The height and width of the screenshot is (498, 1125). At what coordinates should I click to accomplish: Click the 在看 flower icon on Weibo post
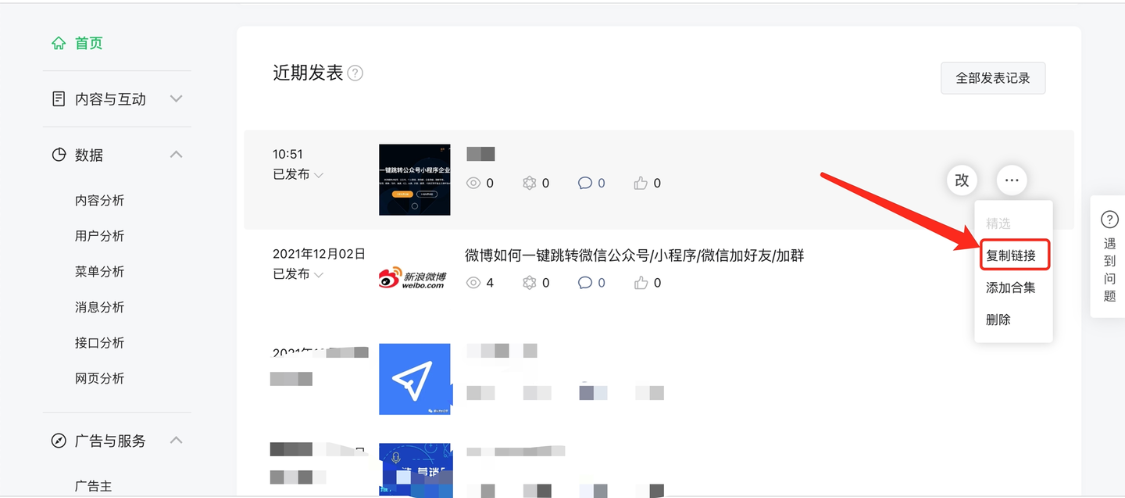click(x=529, y=283)
